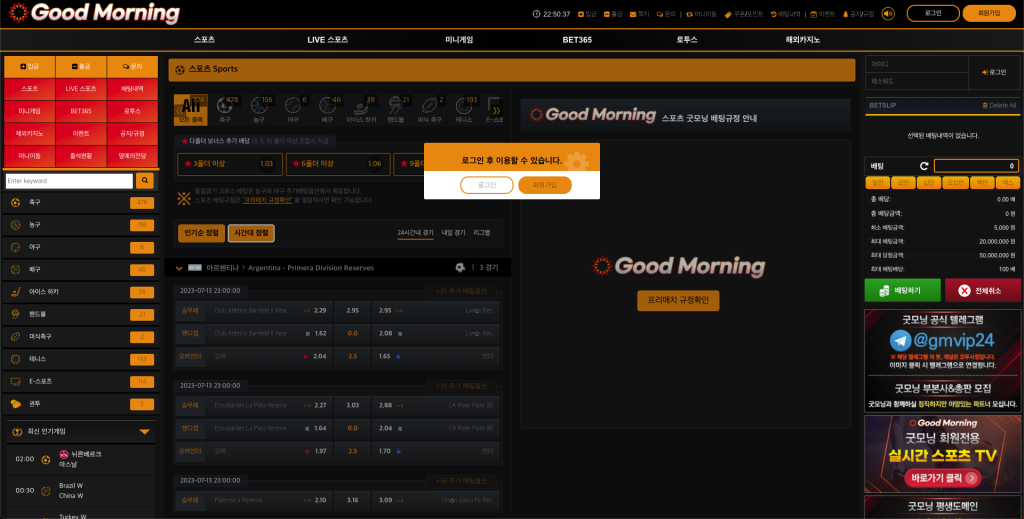Select the 아이스 하키 icon in the sport strip
This screenshot has height=519, width=1024.
pyautogui.click(x=362, y=109)
